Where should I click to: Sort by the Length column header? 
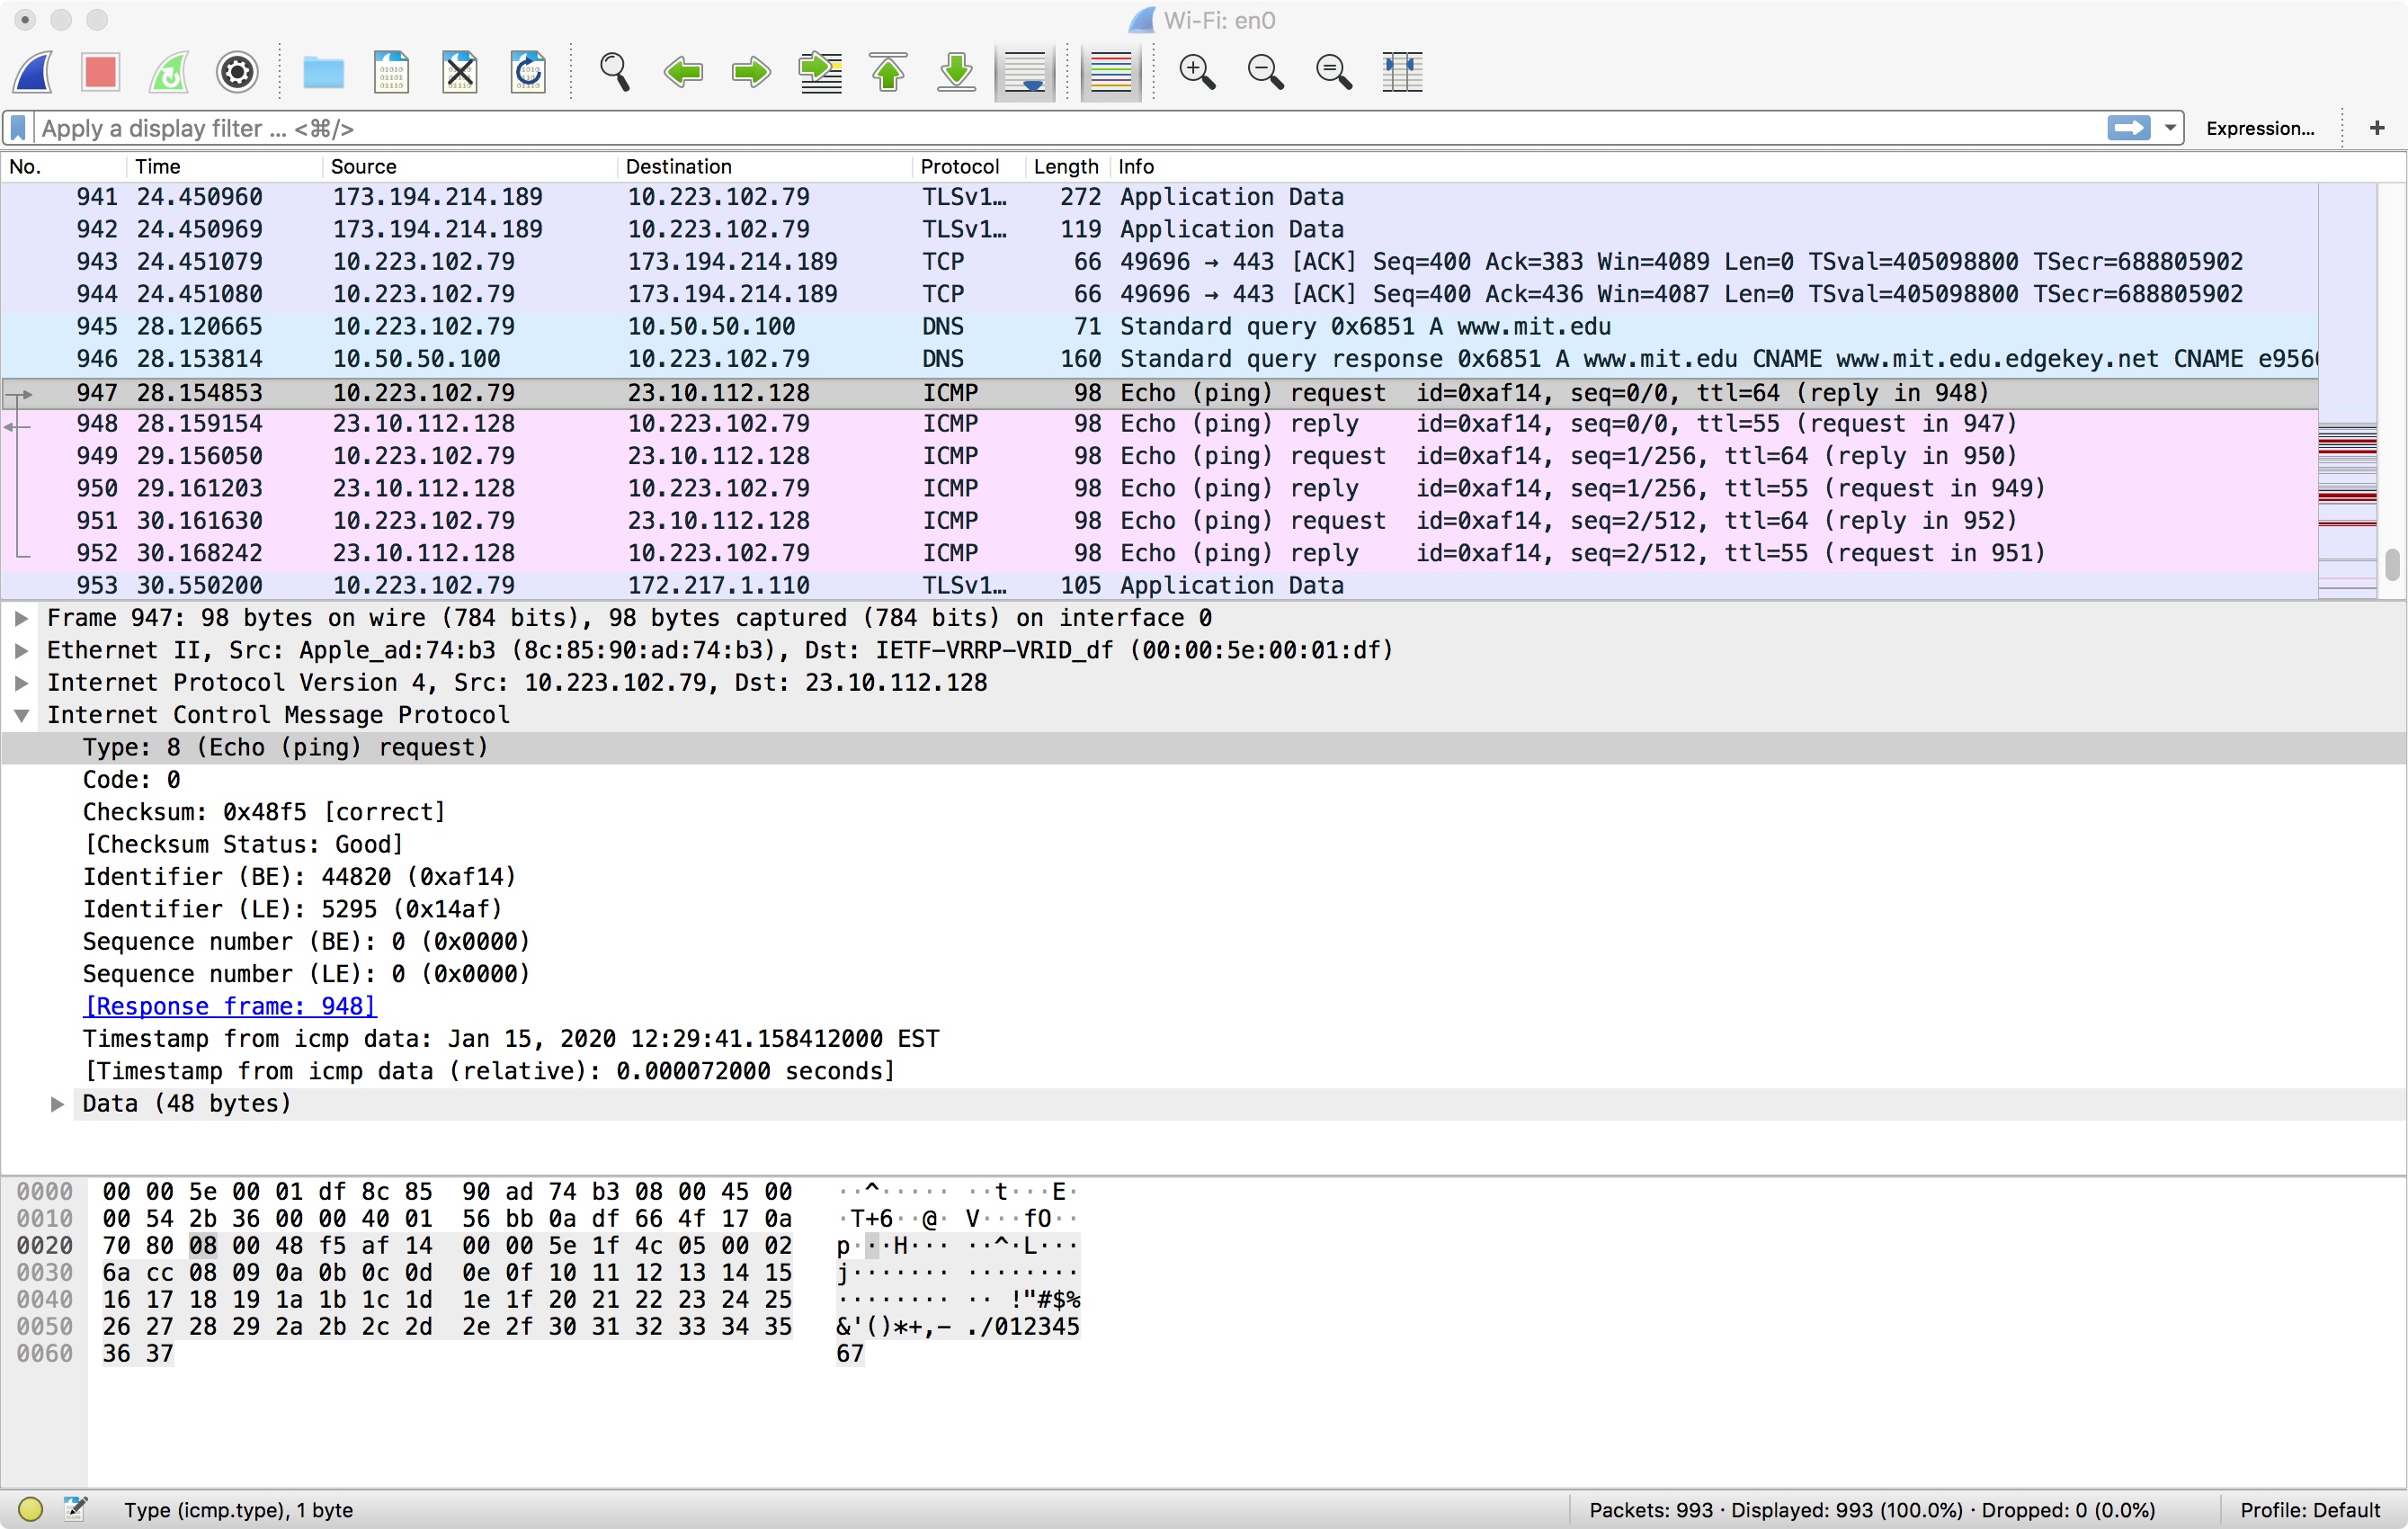(1066, 166)
